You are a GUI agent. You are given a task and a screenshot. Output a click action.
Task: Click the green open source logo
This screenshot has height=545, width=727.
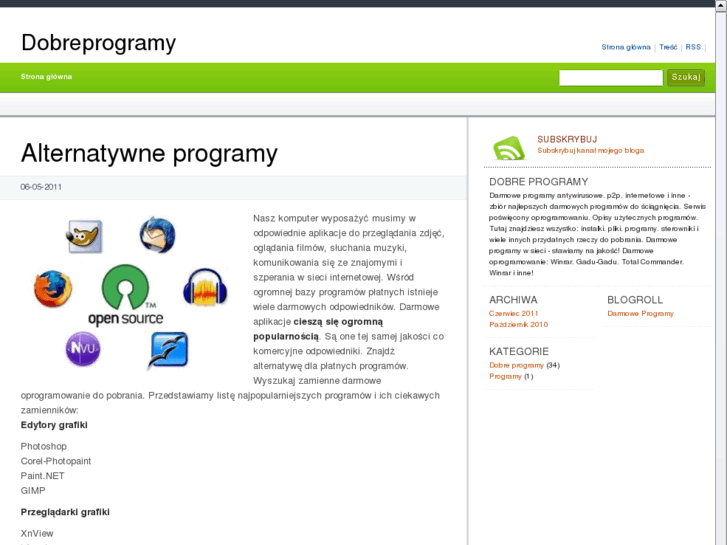(x=126, y=295)
